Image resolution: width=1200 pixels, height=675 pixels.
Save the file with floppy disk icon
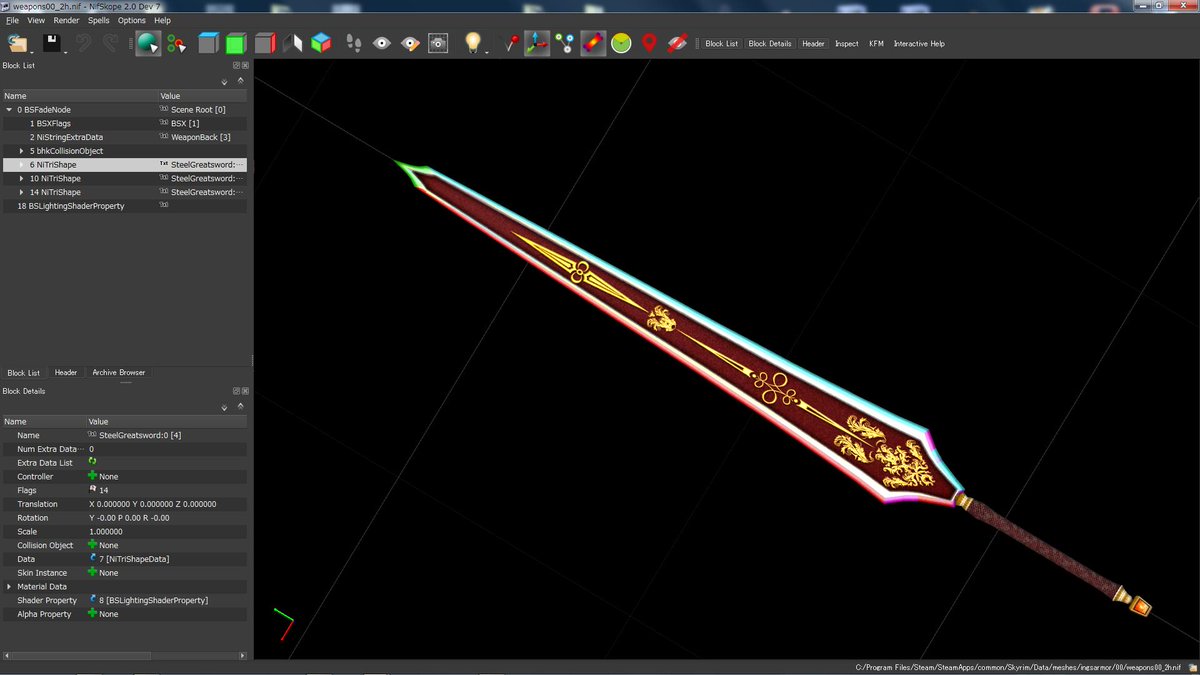click(x=51, y=43)
